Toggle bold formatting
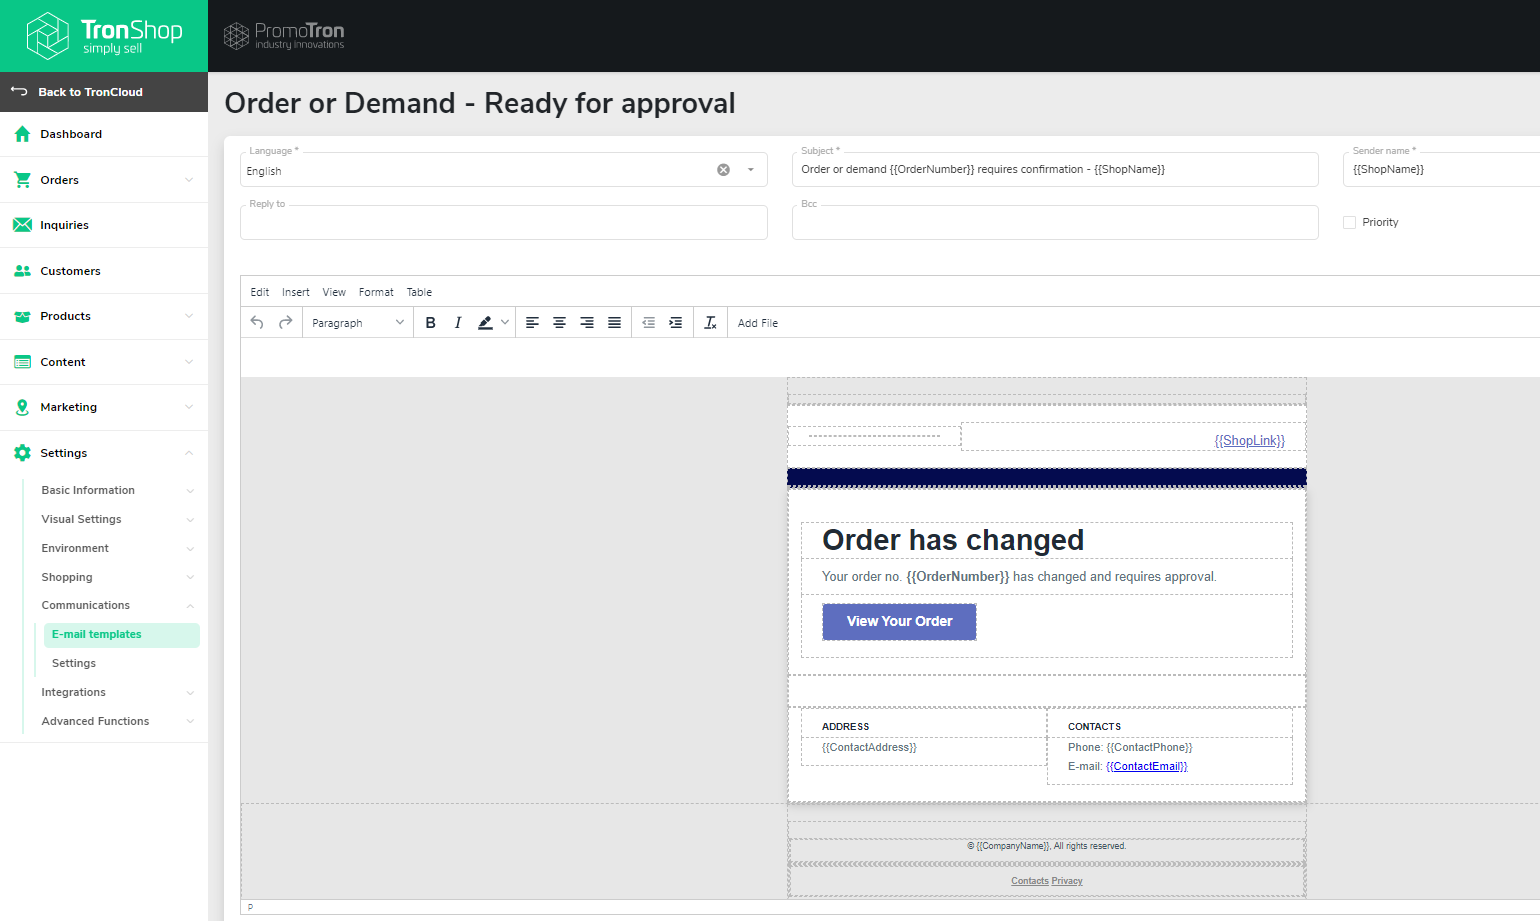 pyautogui.click(x=431, y=322)
